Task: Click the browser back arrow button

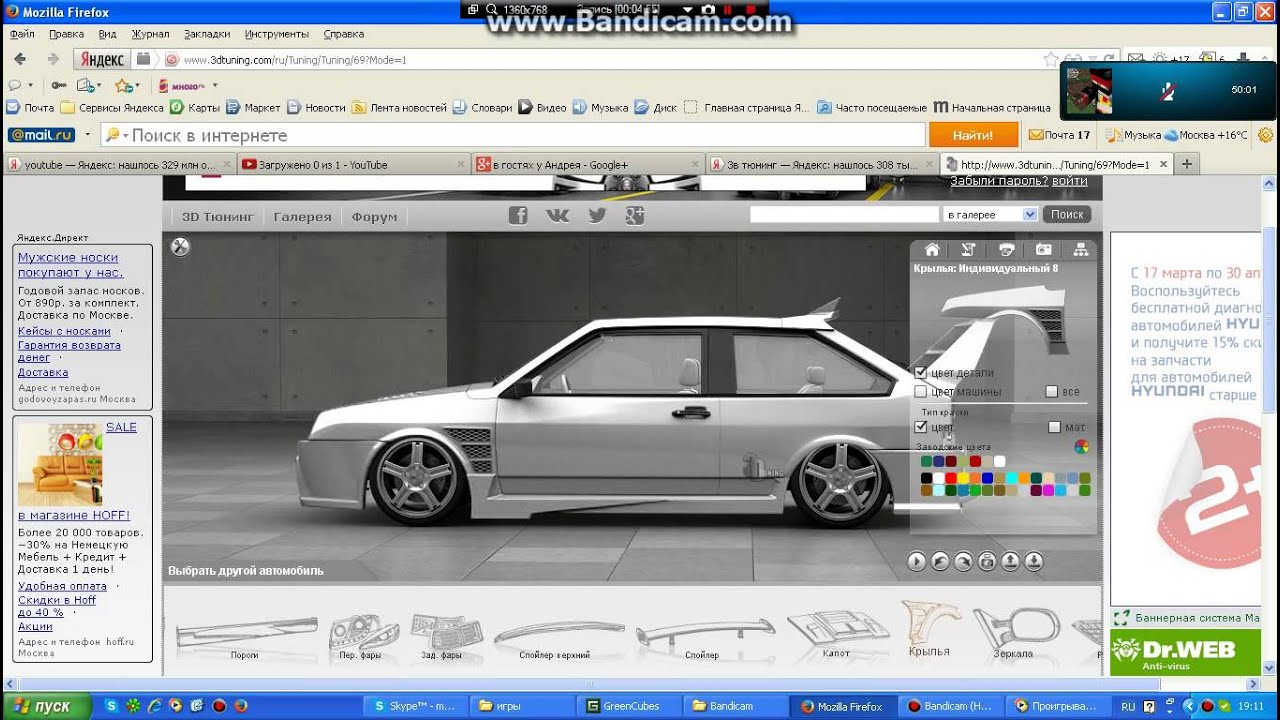Action: tap(21, 60)
